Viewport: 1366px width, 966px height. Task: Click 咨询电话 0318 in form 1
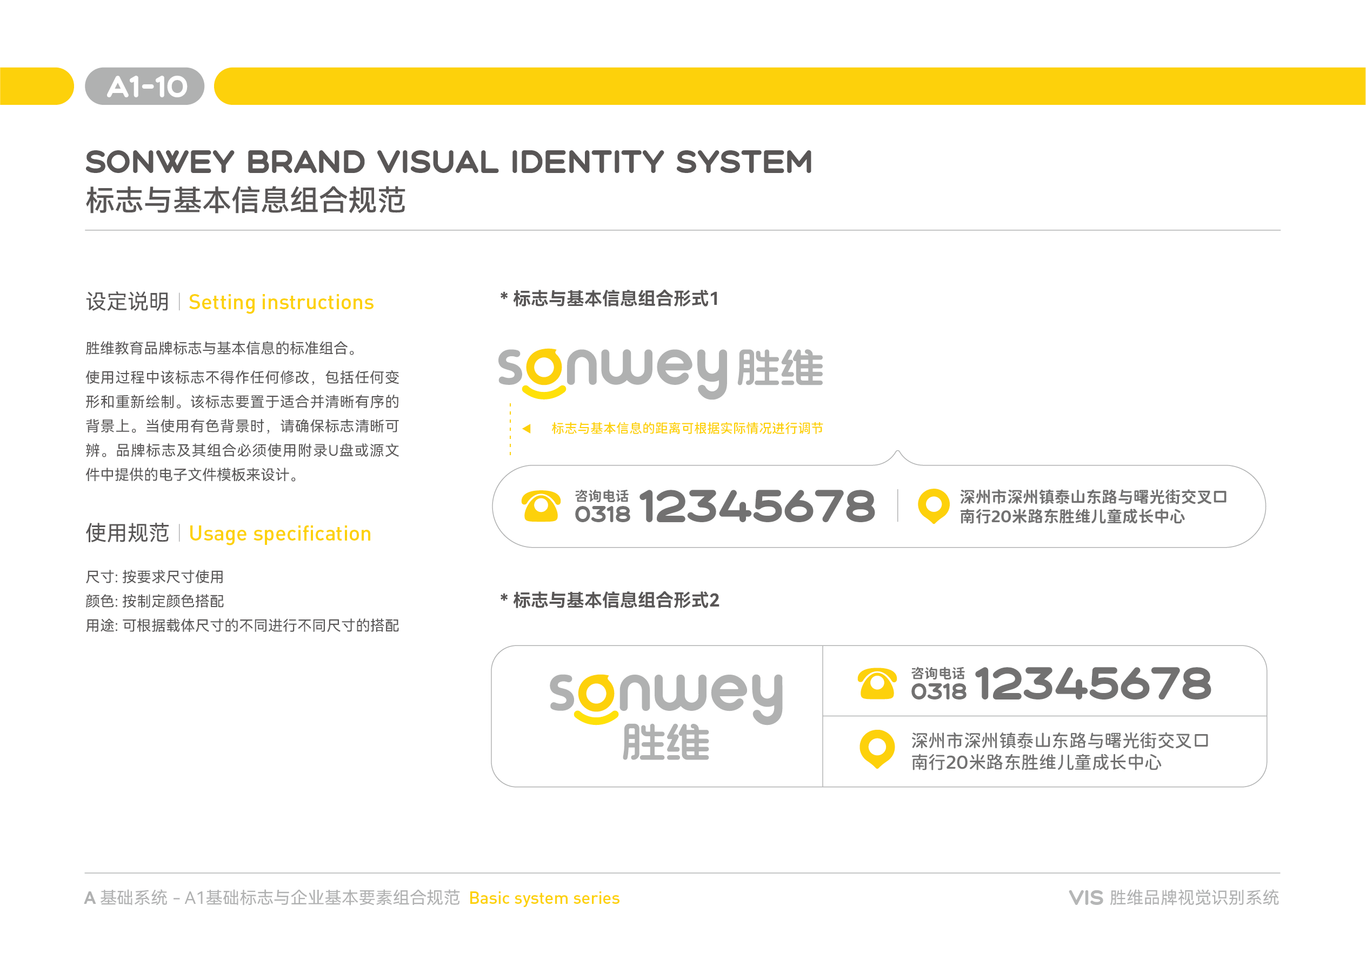pyautogui.click(x=602, y=507)
